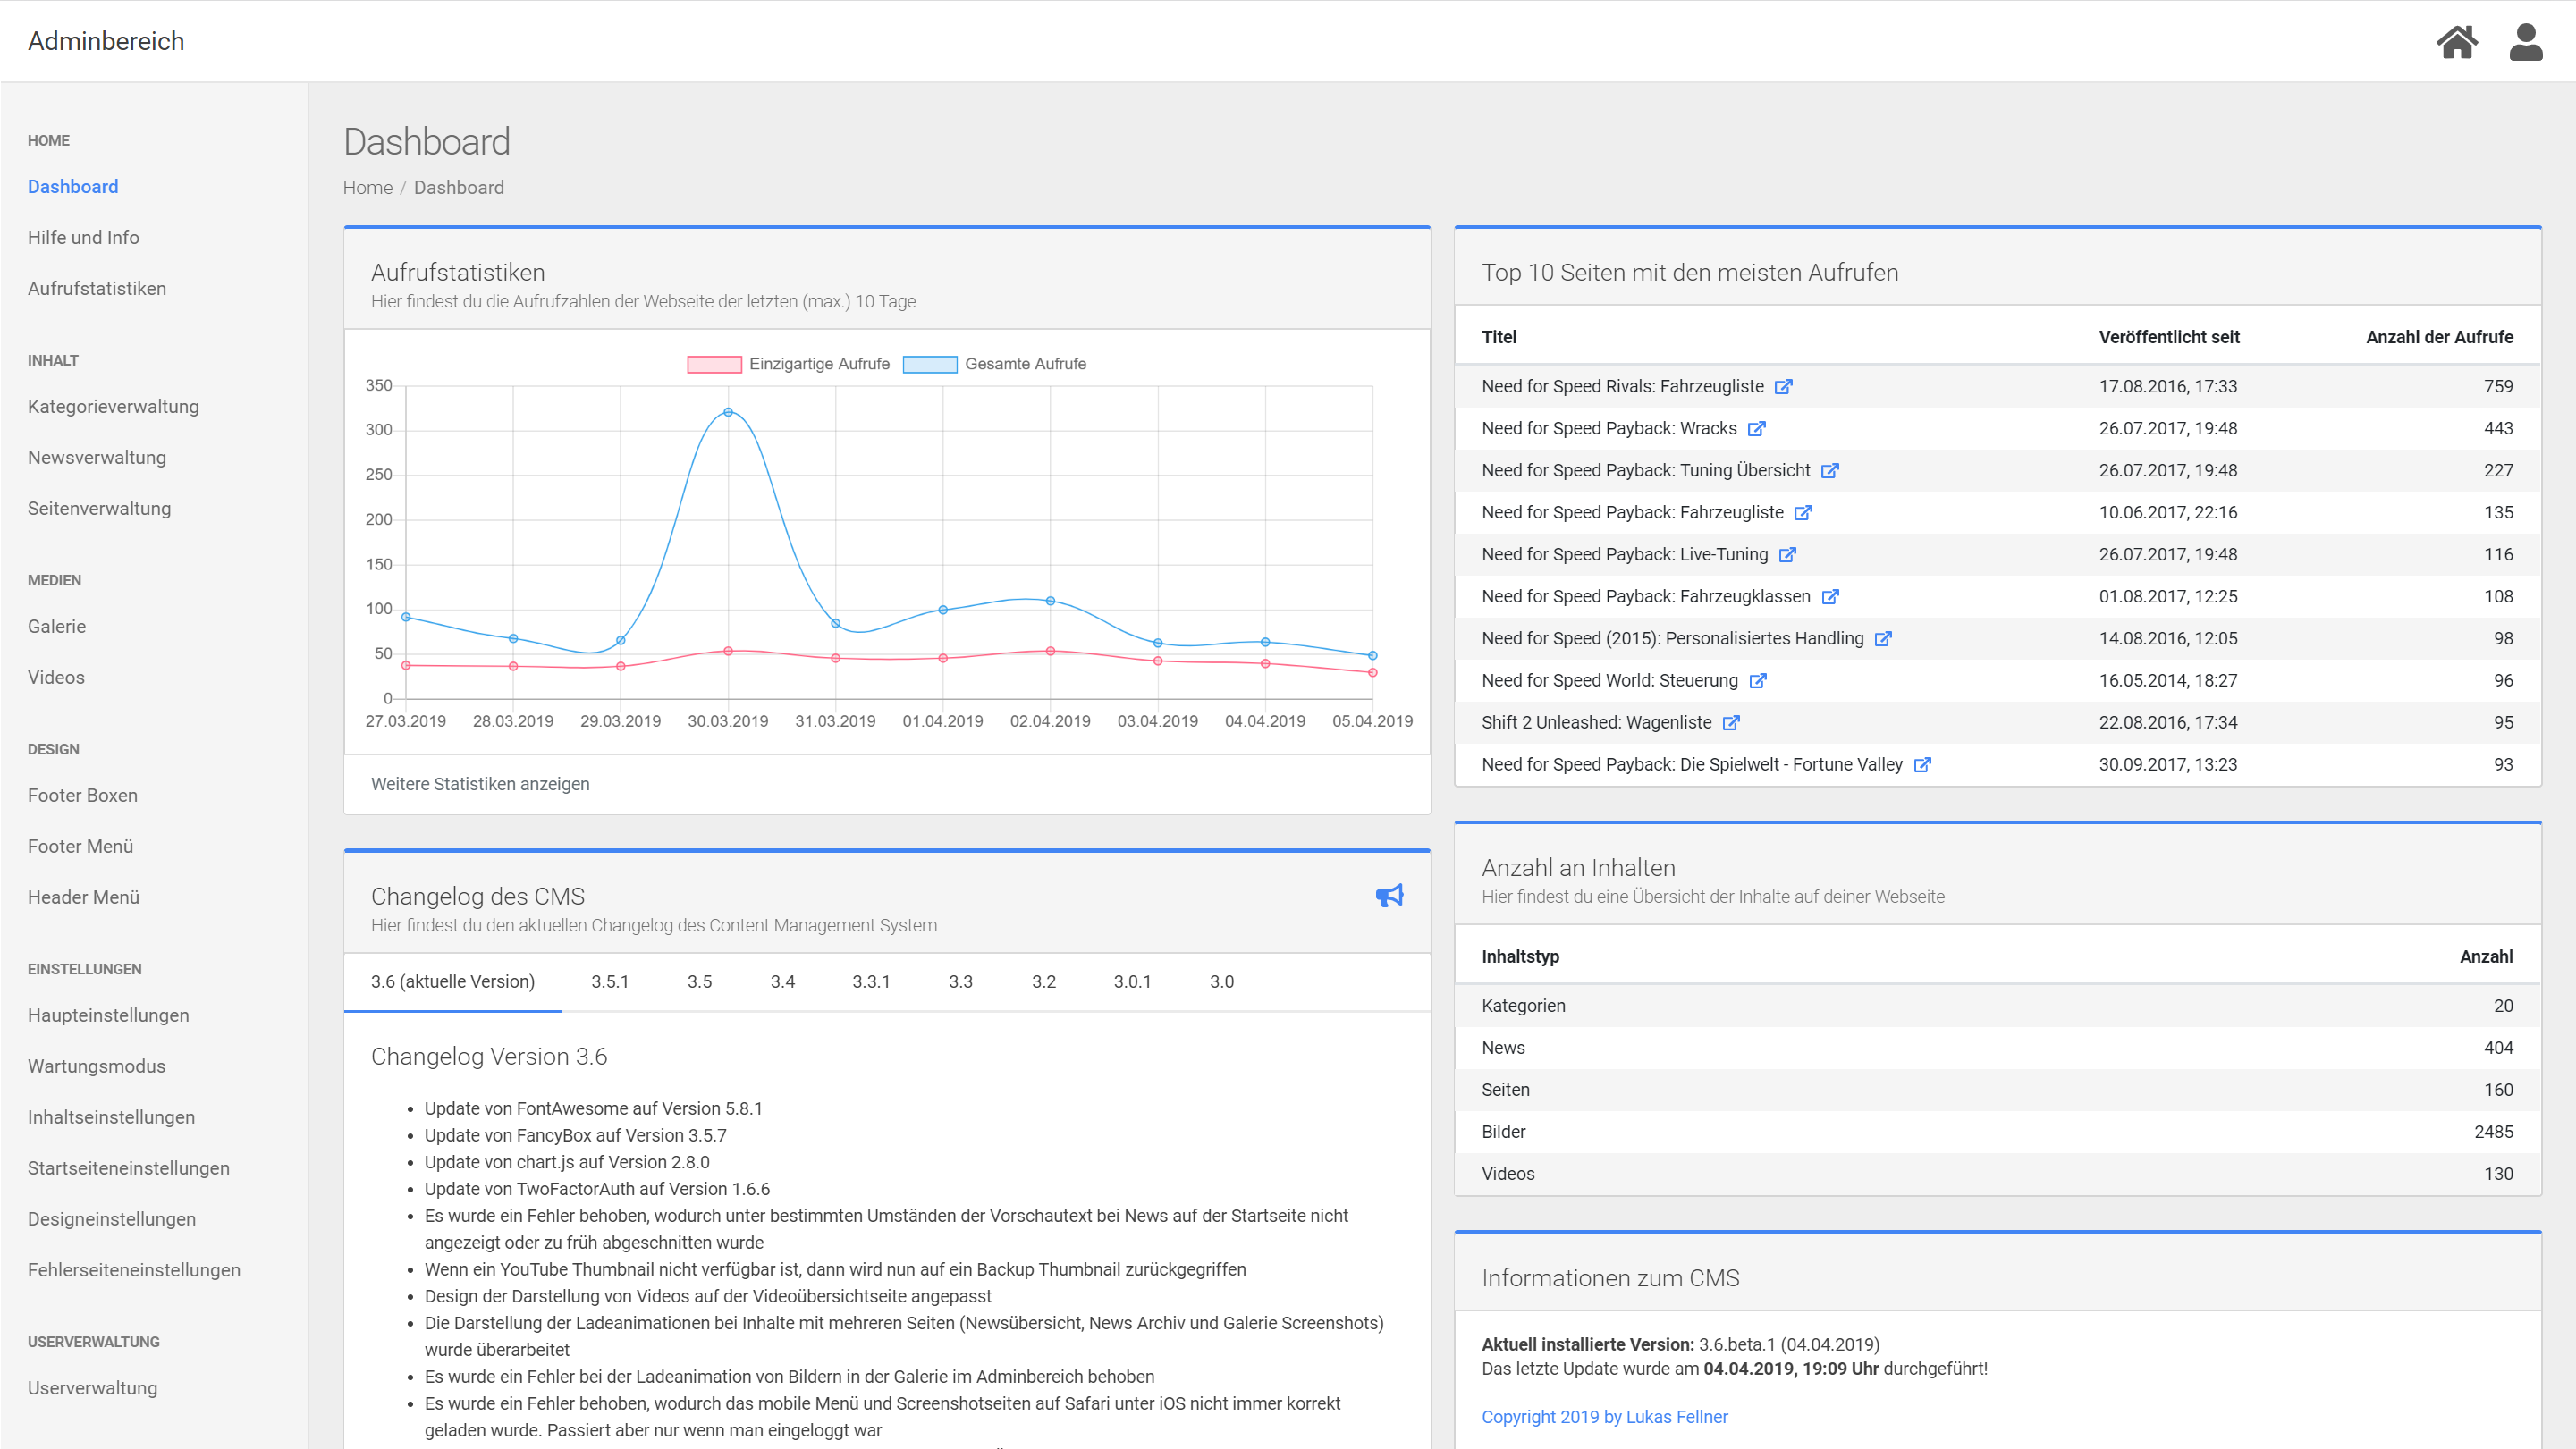Open Wartungsmodus in sidebar

[x=97, y=1067]
